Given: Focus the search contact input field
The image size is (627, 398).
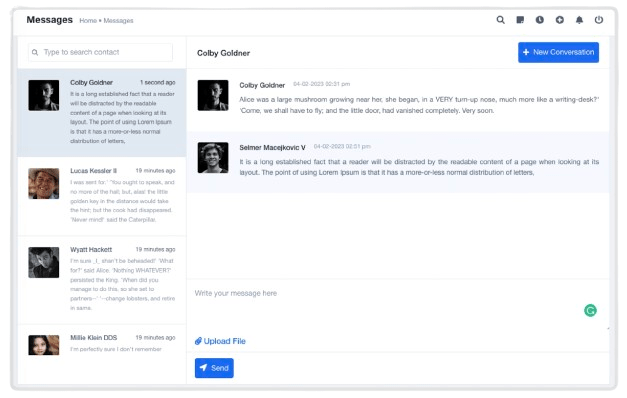Looking at the screenshot, I should coord(100,52).
